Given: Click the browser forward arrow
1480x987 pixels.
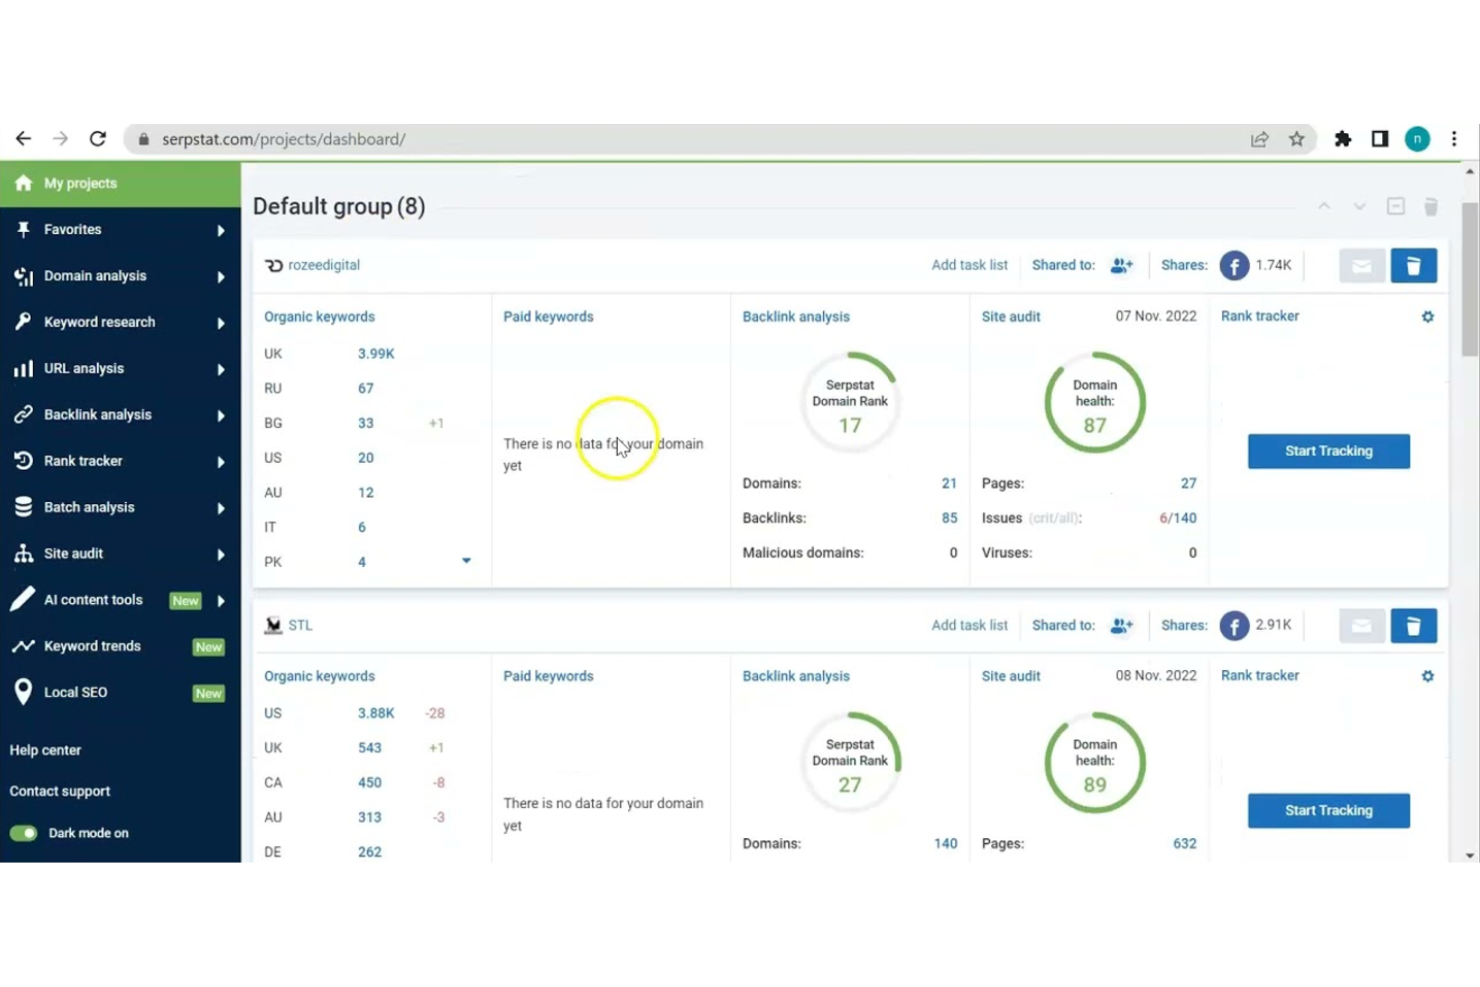Looking at the screenshot, I should 60,139.
